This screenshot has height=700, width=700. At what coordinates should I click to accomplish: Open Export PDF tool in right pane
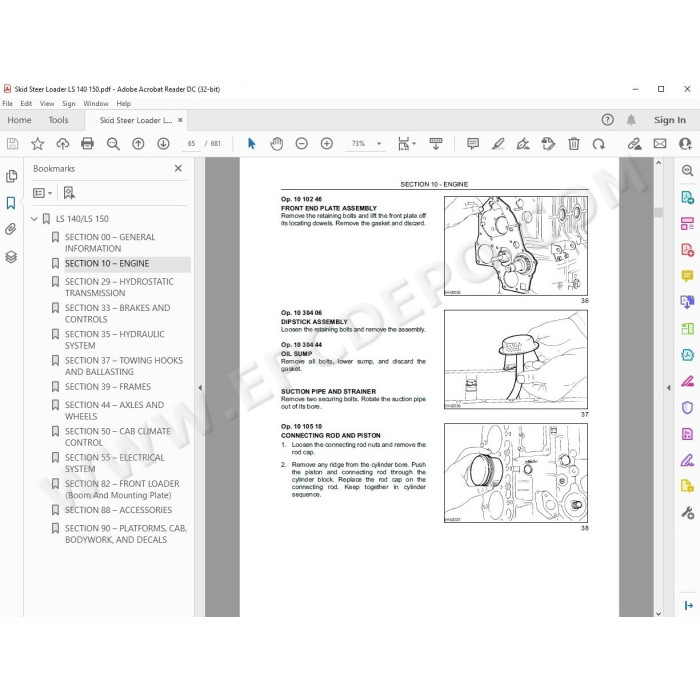[x=687, y=197]
